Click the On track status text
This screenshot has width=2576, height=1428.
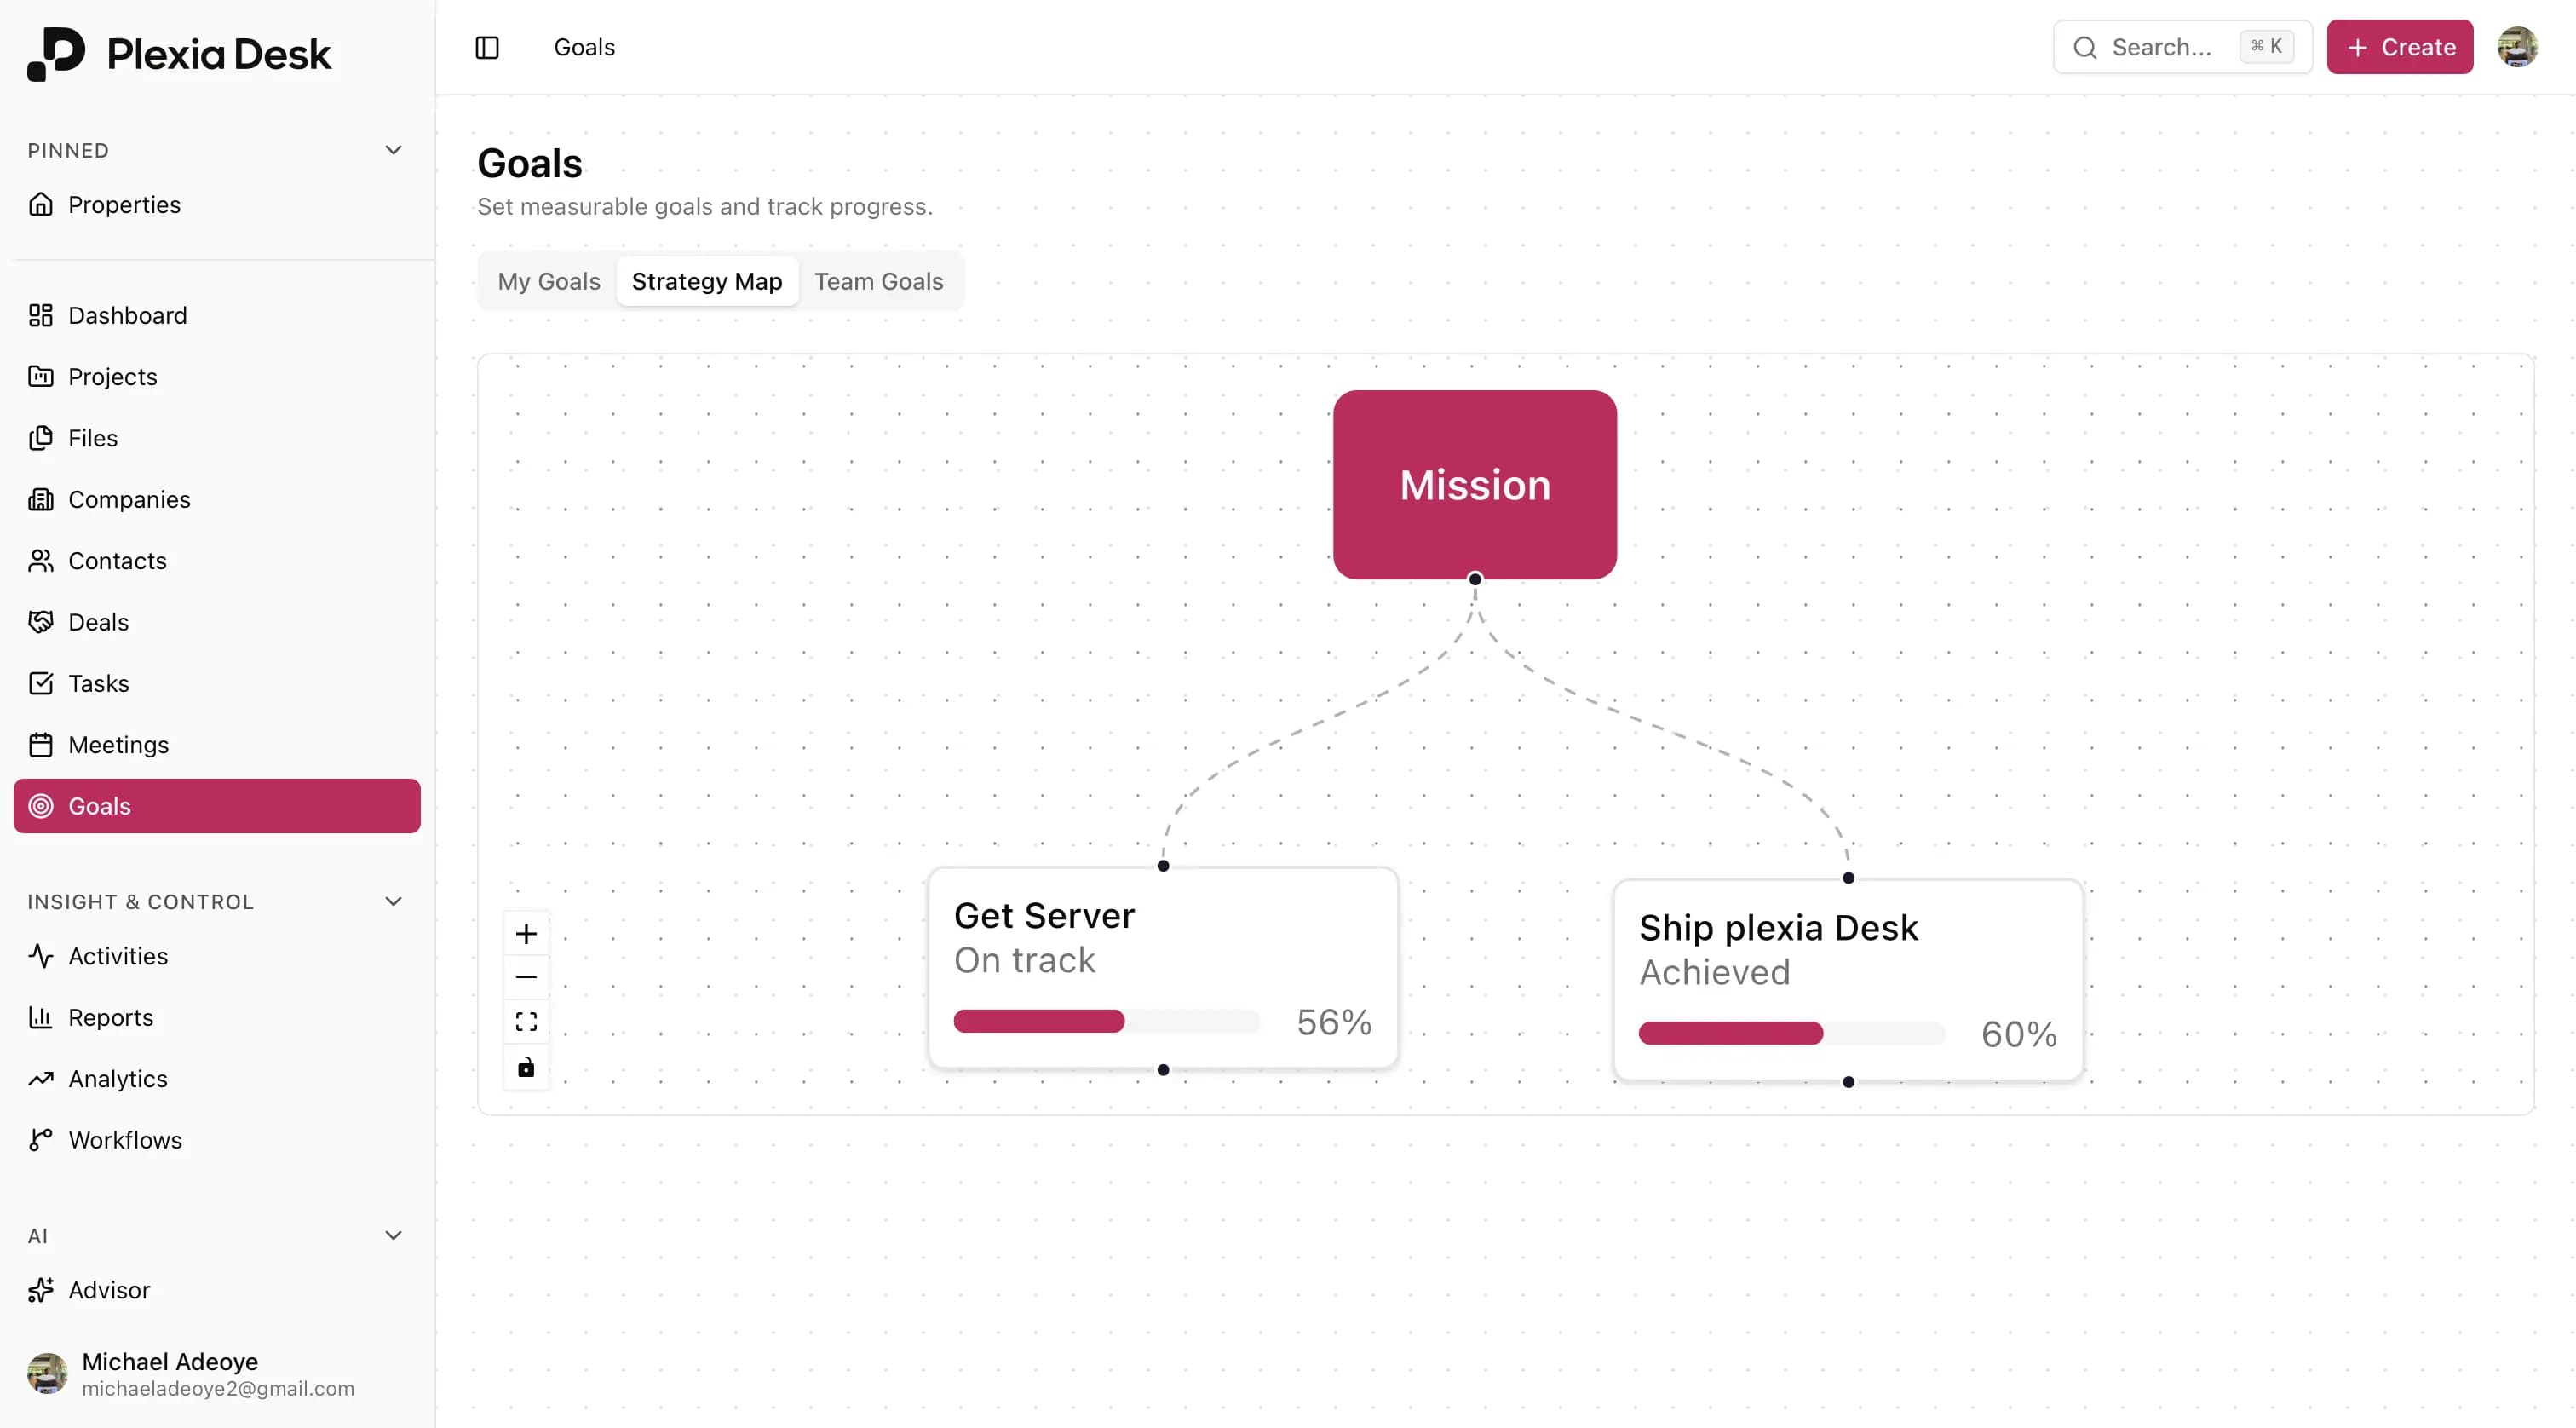pyautogui.click(x=1025, y=960)
